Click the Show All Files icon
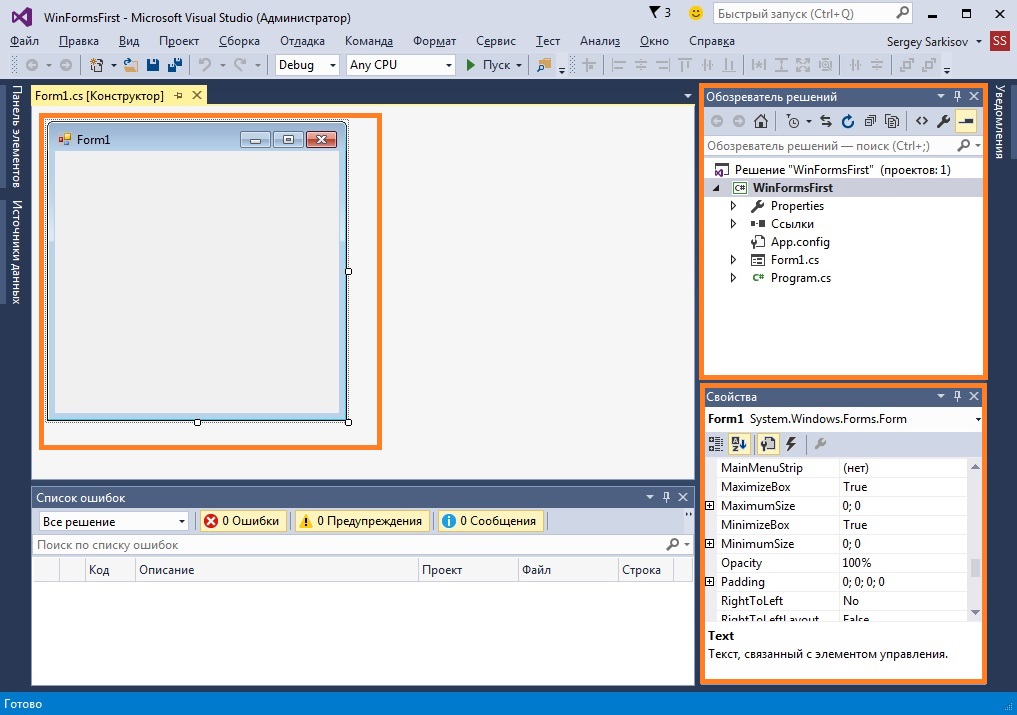1017x715 pixels. [892, 121]
